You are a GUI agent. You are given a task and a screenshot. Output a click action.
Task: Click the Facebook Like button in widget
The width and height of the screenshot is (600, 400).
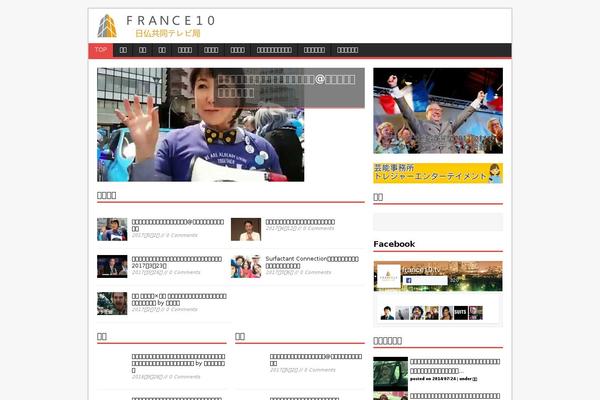coord(425,281)
